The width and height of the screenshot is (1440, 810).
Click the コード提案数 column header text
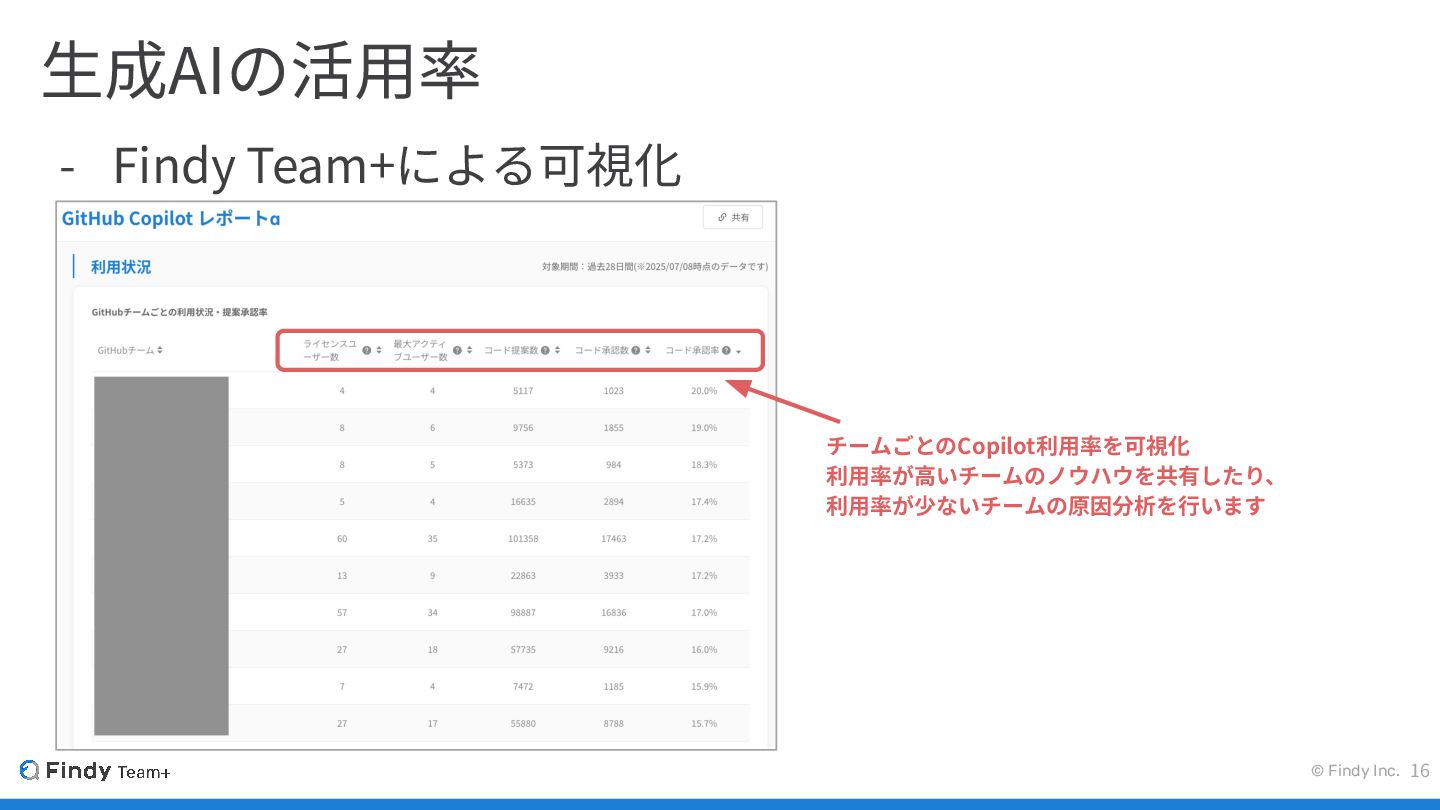[511, 350]
